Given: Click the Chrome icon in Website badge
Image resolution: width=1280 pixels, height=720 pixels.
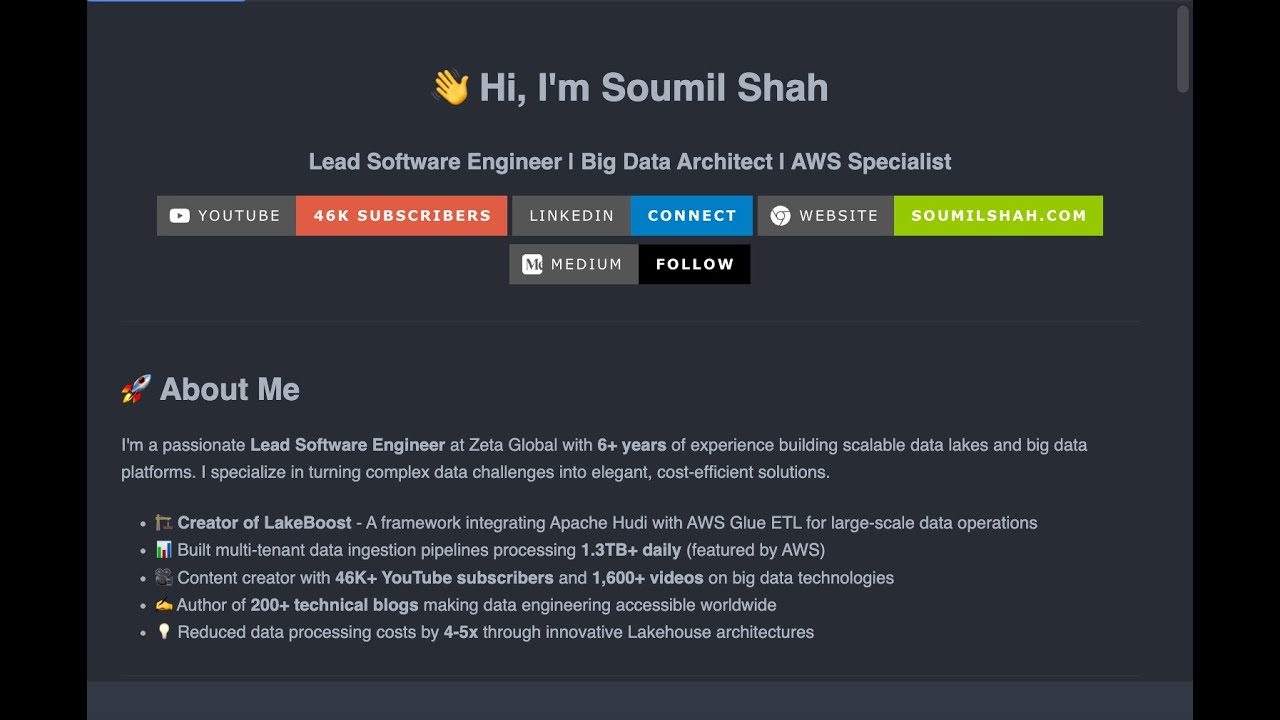Looking at the screenshot, I should (x=780, y=216).
